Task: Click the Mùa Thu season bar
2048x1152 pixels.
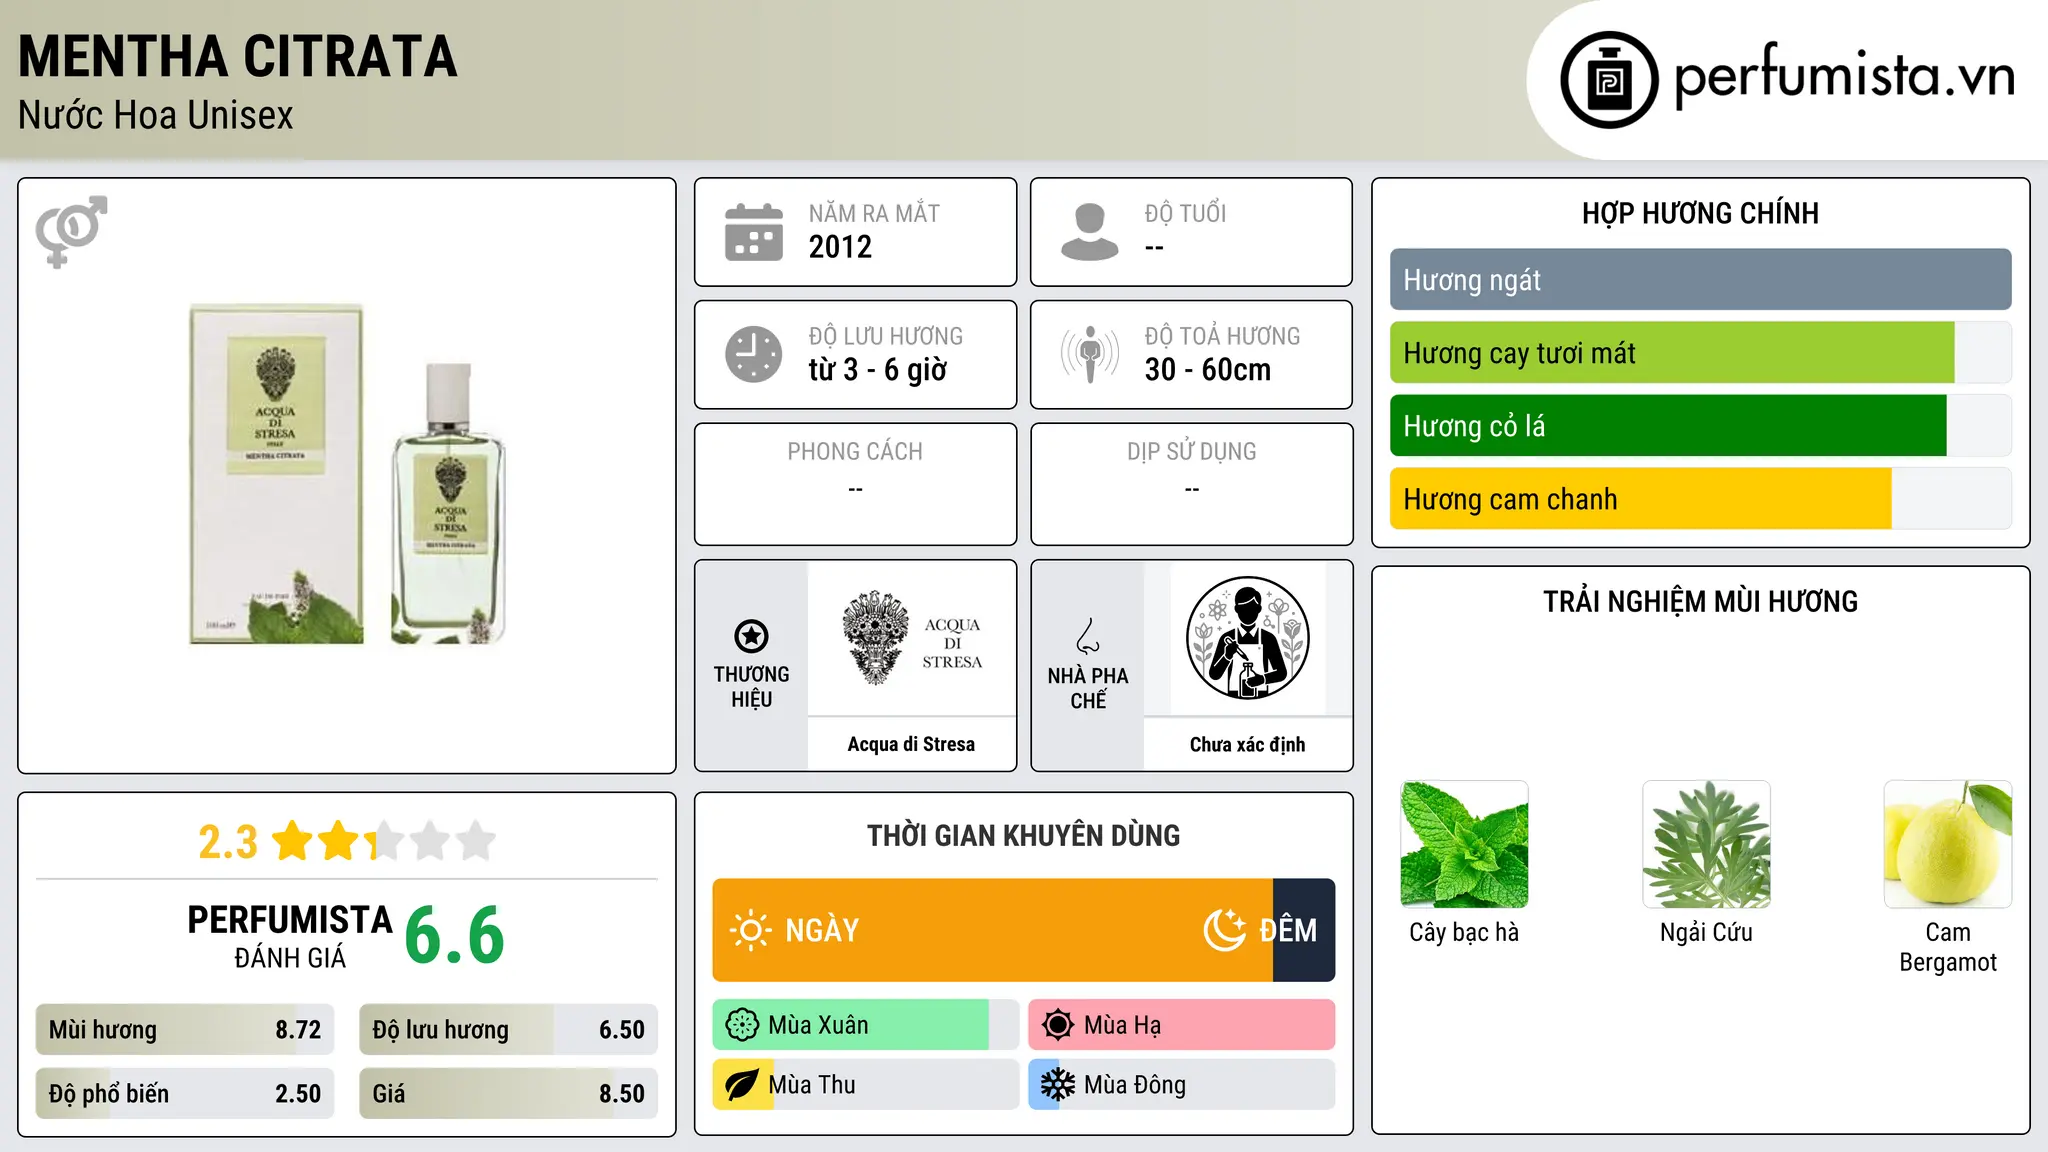Action: click(x=866, y=1085)
